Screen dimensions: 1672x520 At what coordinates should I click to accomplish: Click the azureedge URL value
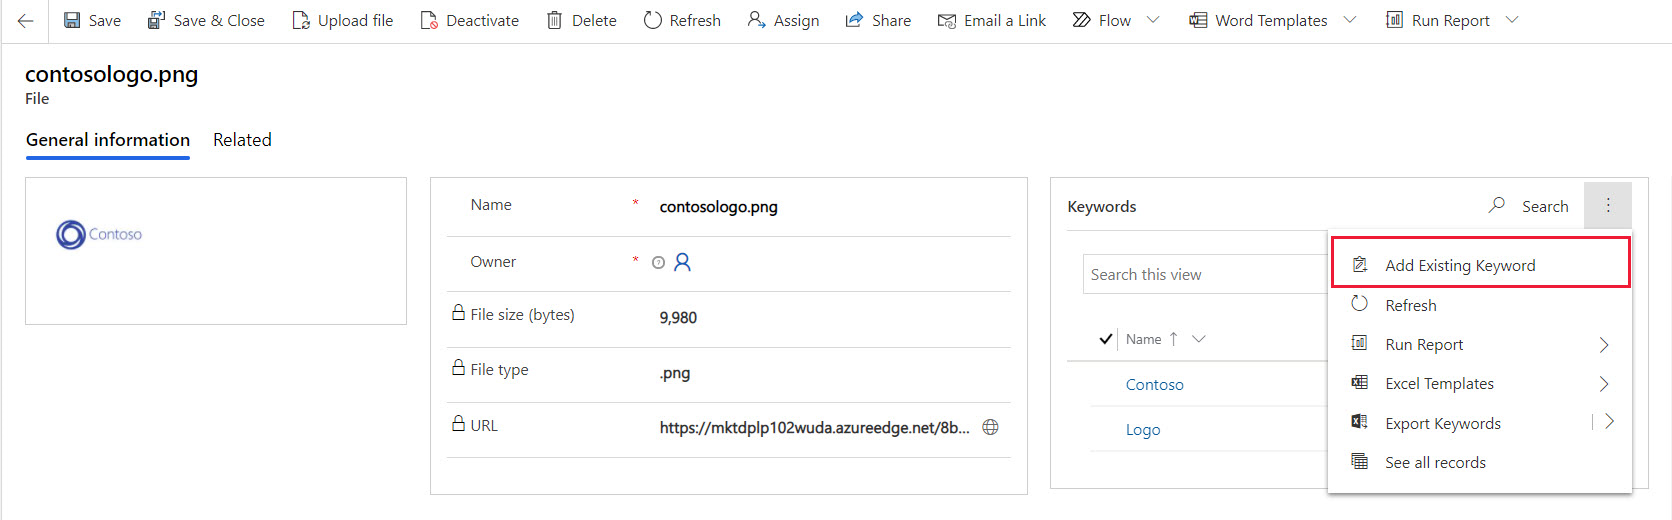point(814,428)
